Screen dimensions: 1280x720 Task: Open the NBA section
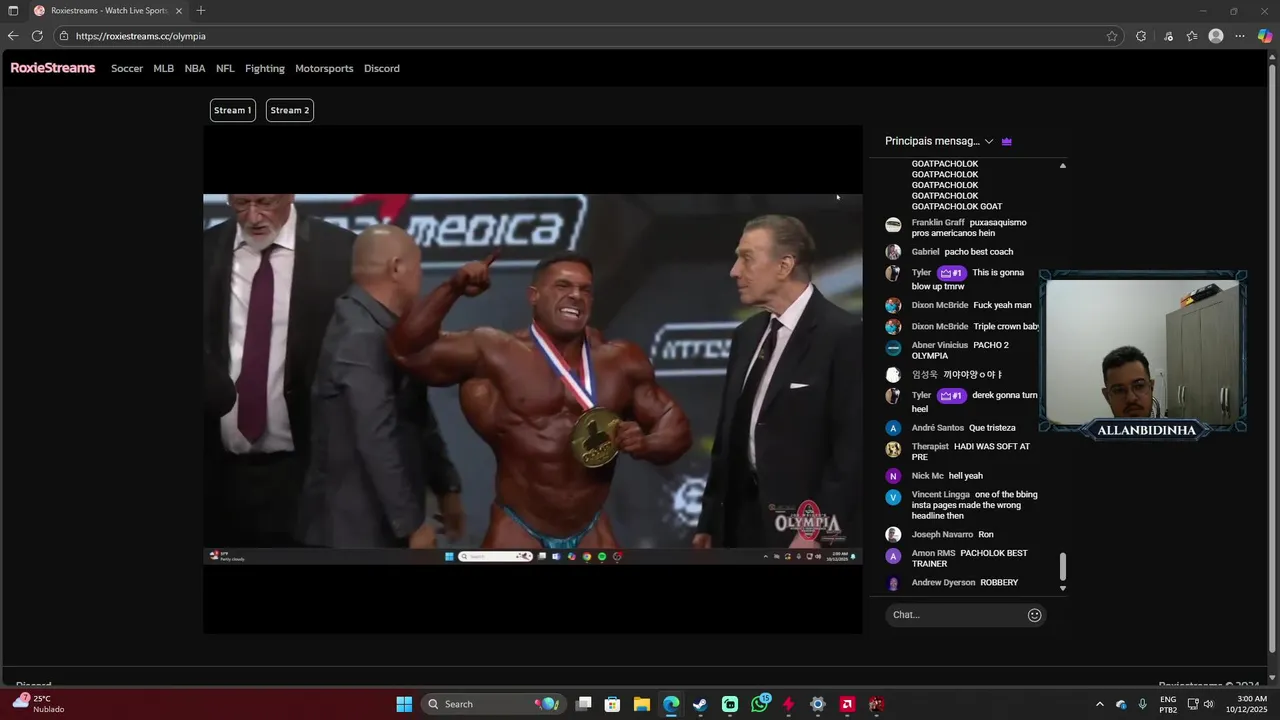click(x=195, y=69)
